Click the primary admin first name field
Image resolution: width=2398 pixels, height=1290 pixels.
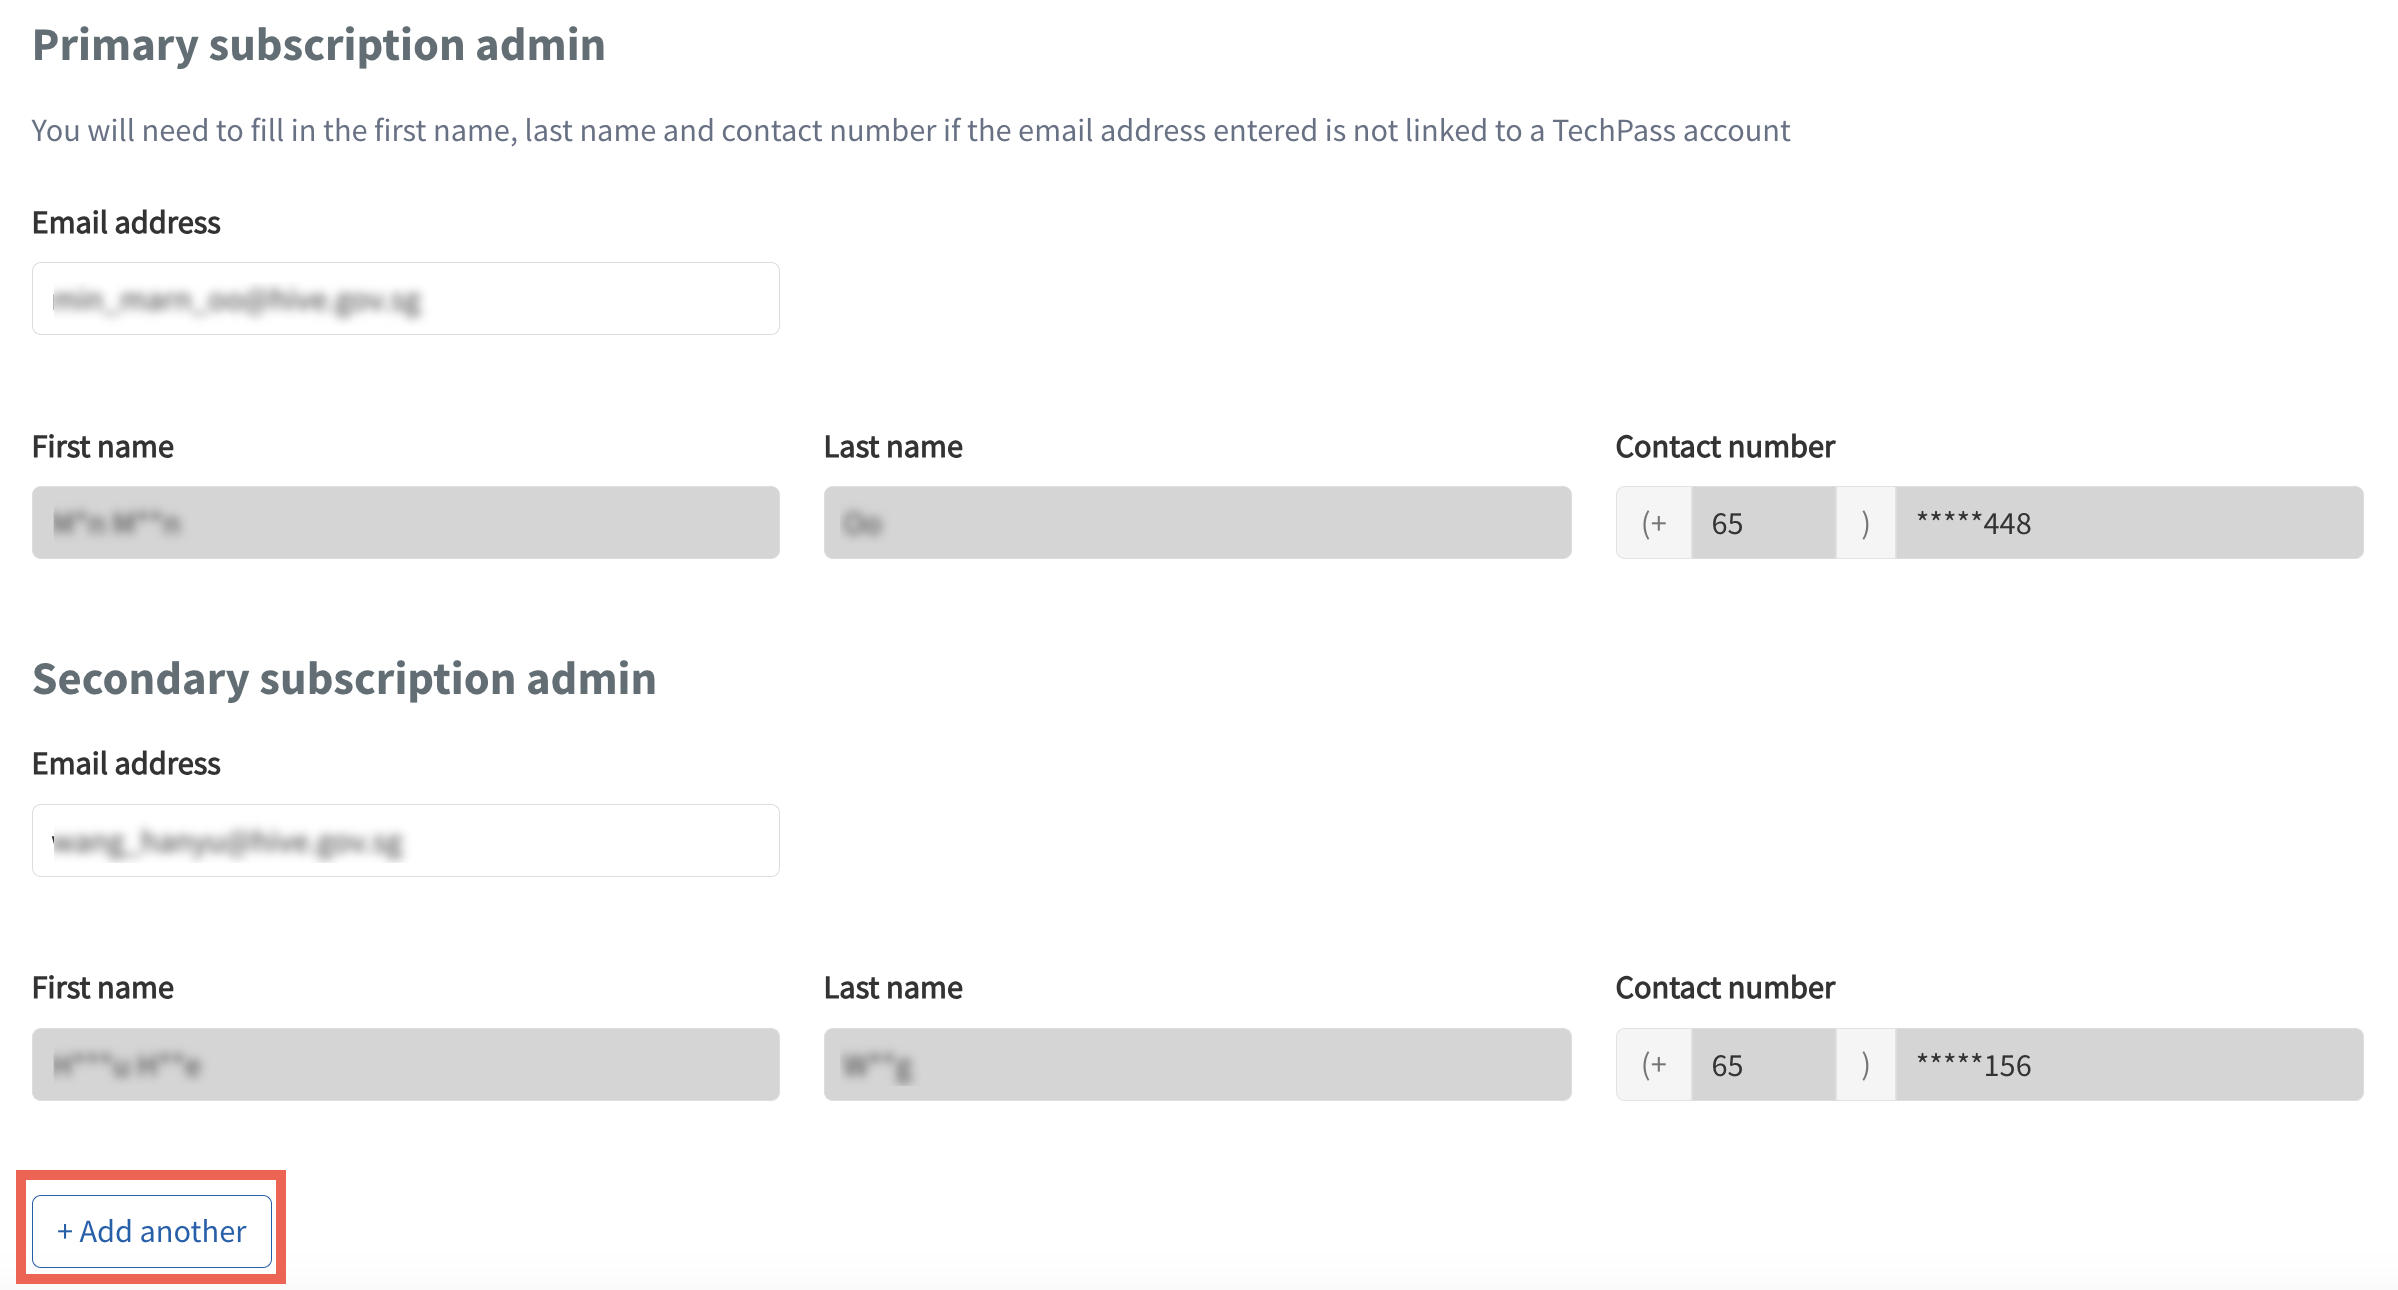click(405, 523)
